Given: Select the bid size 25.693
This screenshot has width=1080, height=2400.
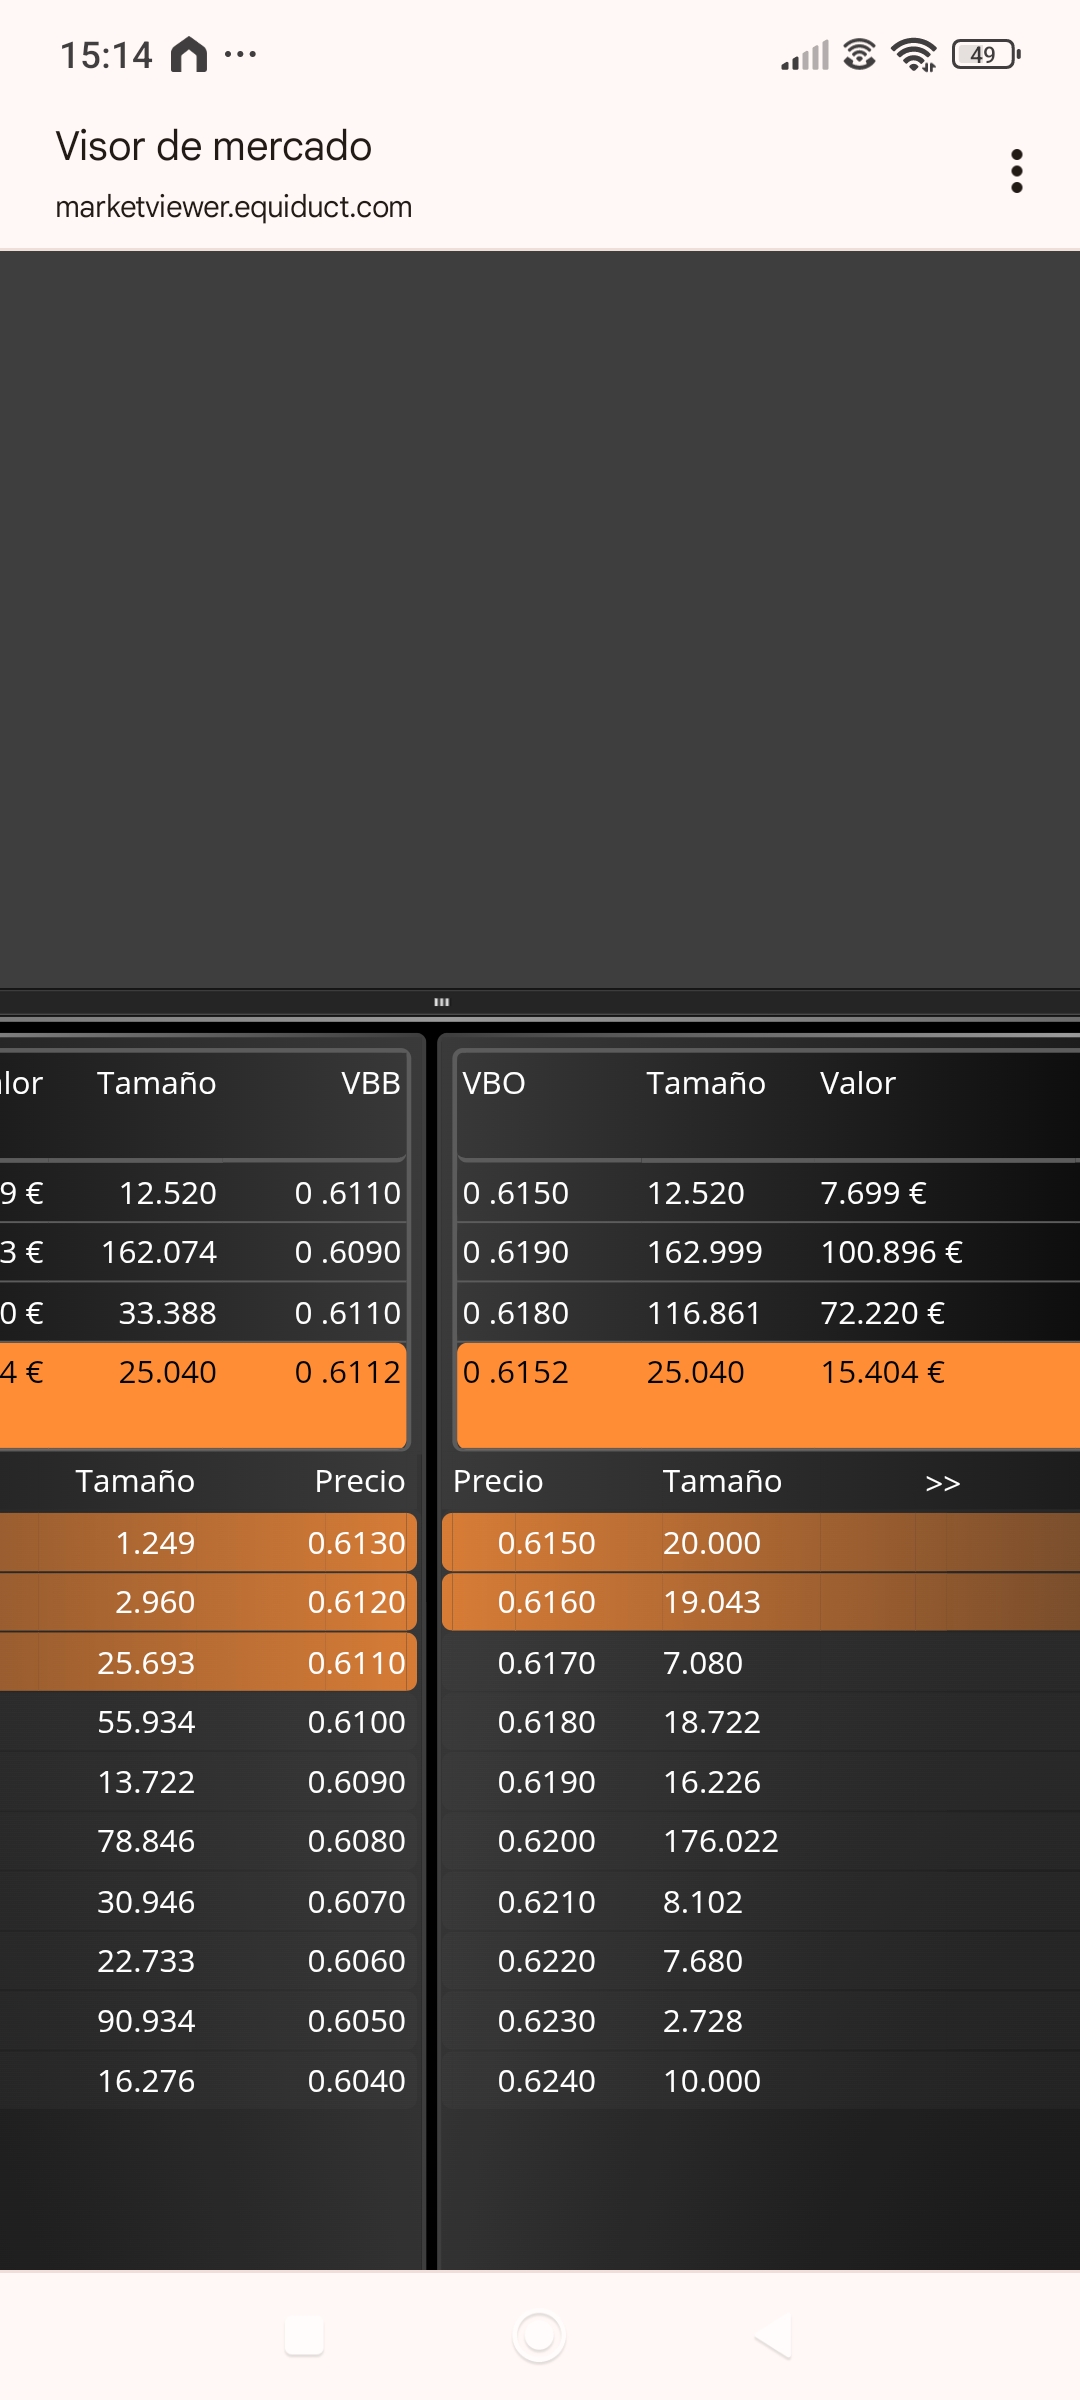Looking at the screenshot, I should (x=146, y=1663).
